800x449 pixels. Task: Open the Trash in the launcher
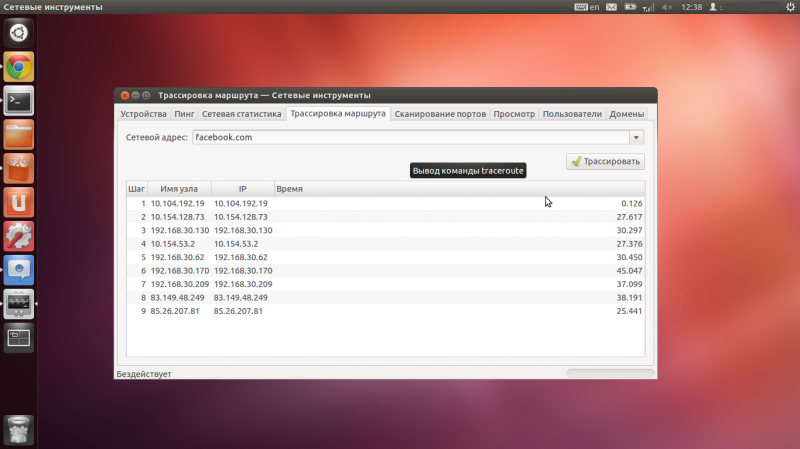[19, 428]
